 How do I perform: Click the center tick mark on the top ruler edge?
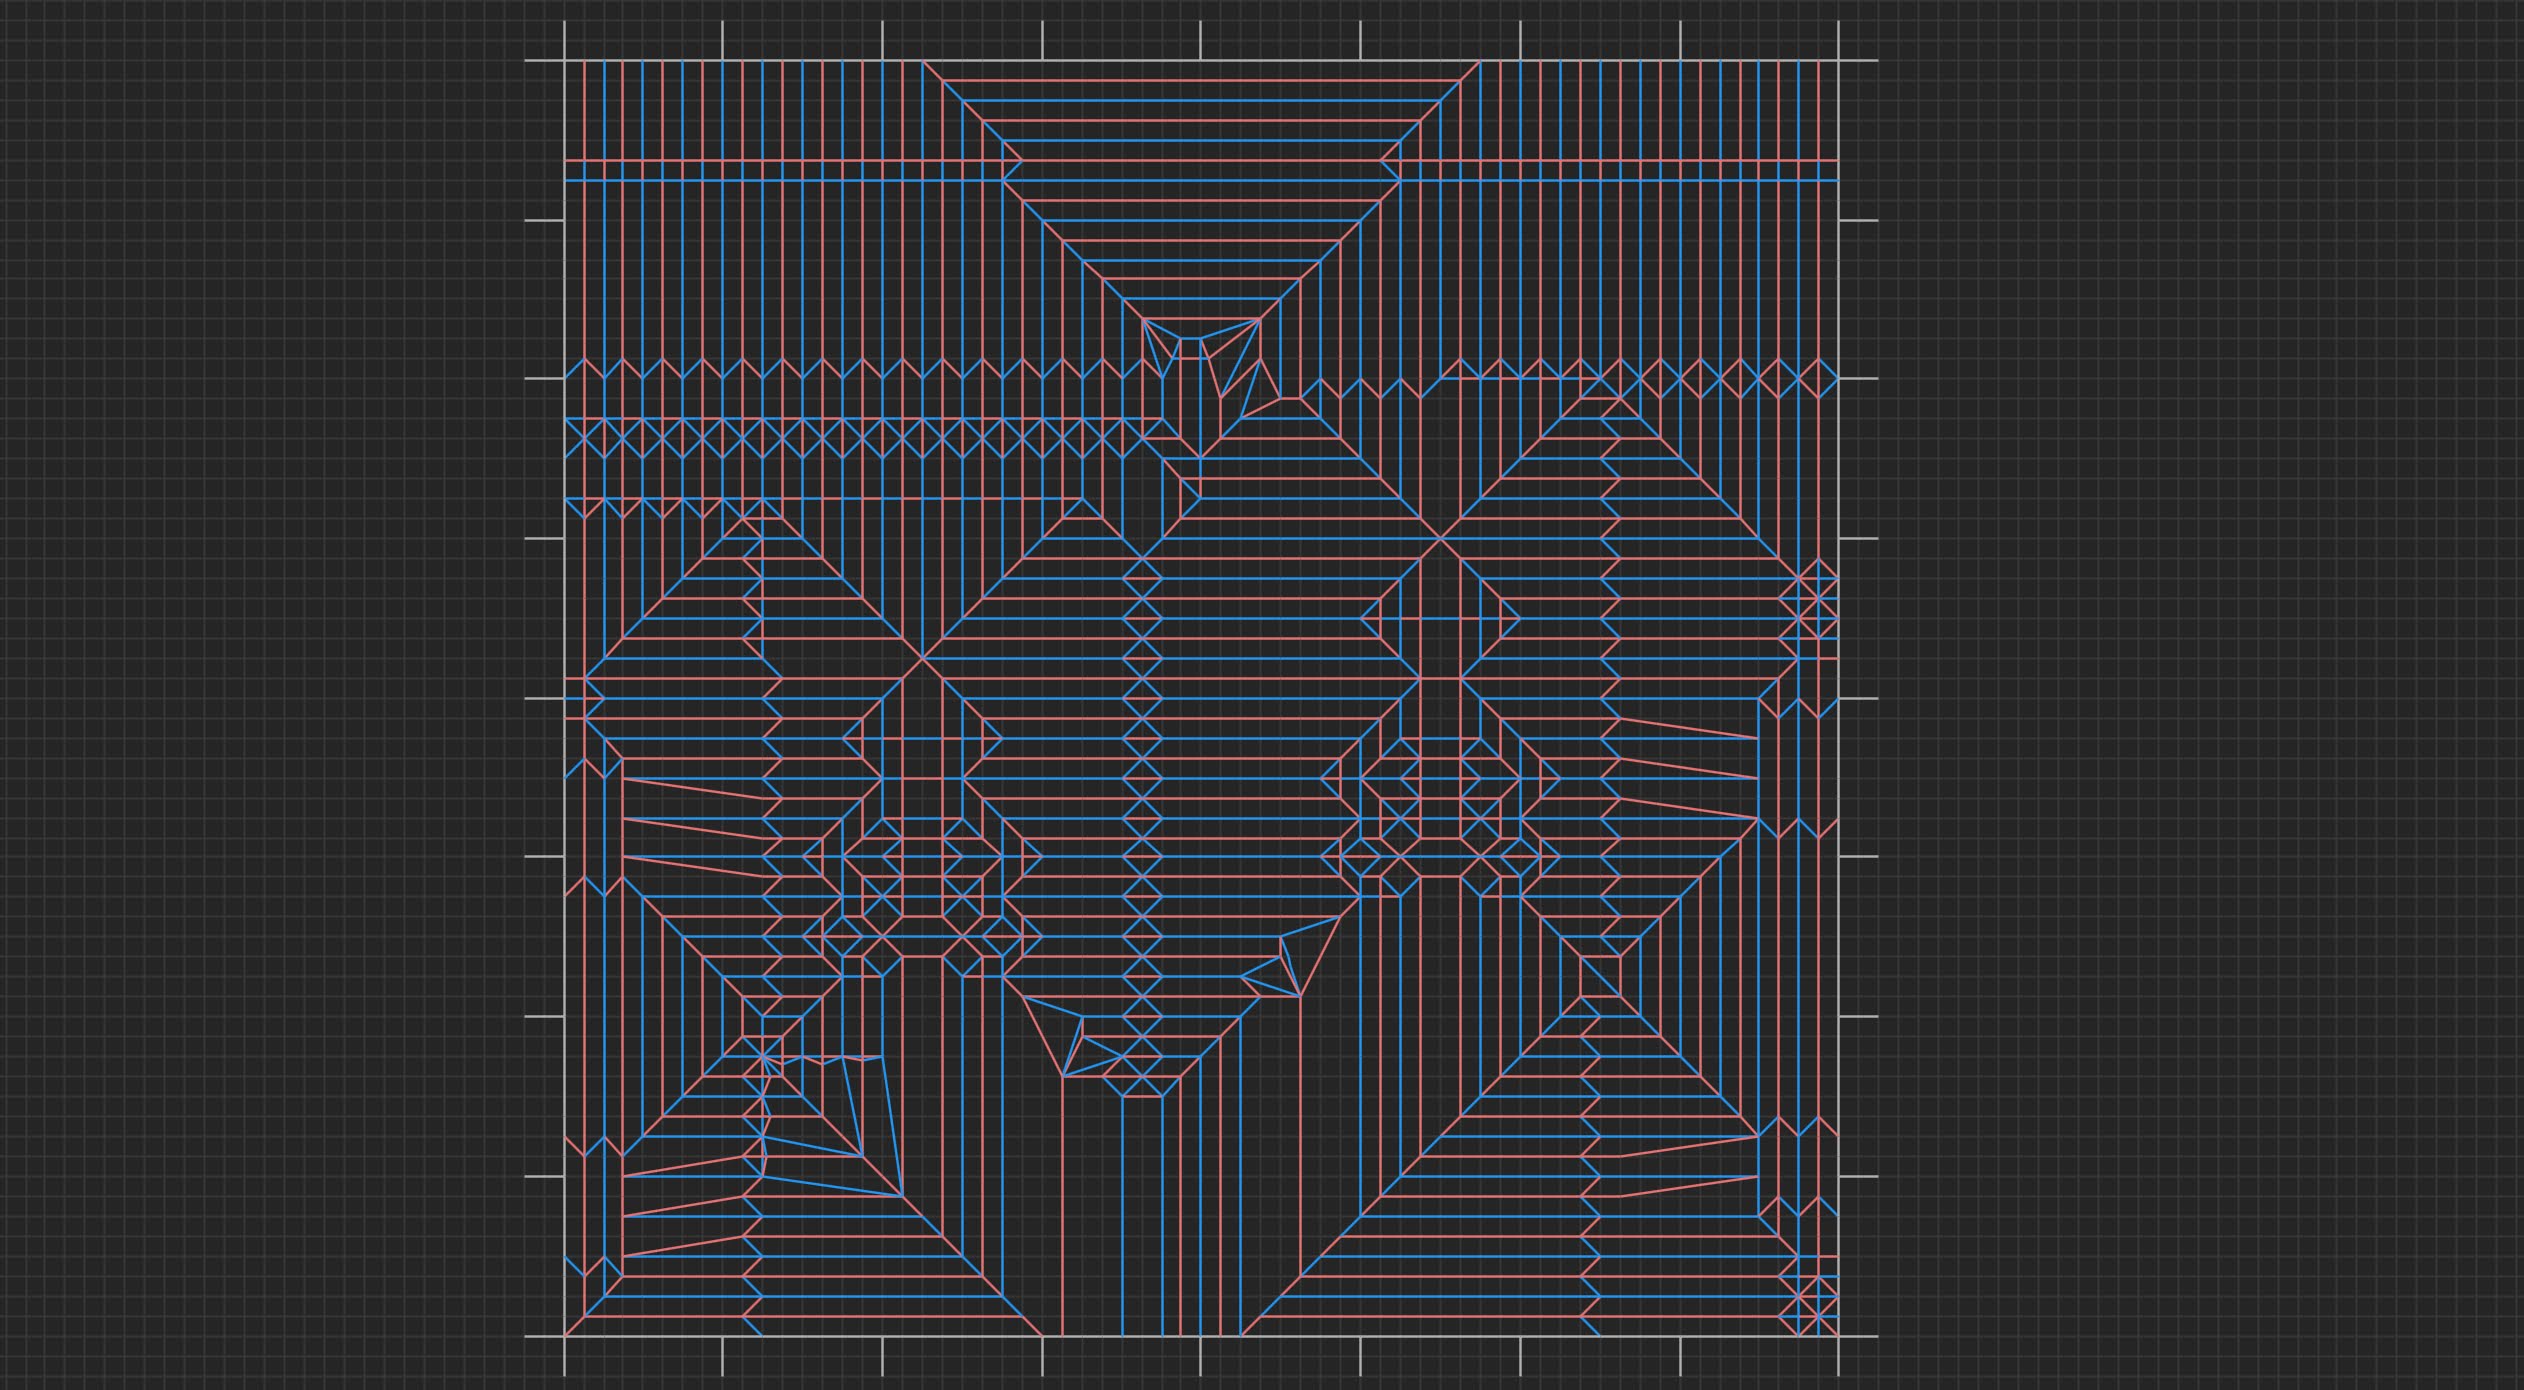[x=1201, y=40]
